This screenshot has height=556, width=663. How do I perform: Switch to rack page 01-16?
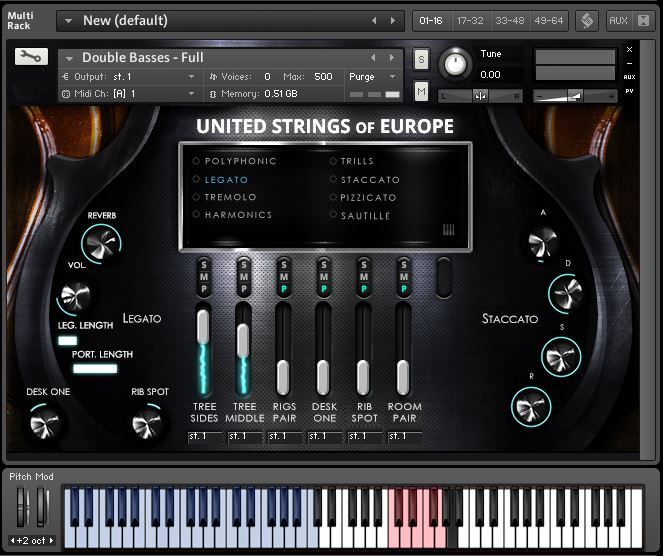431,21
